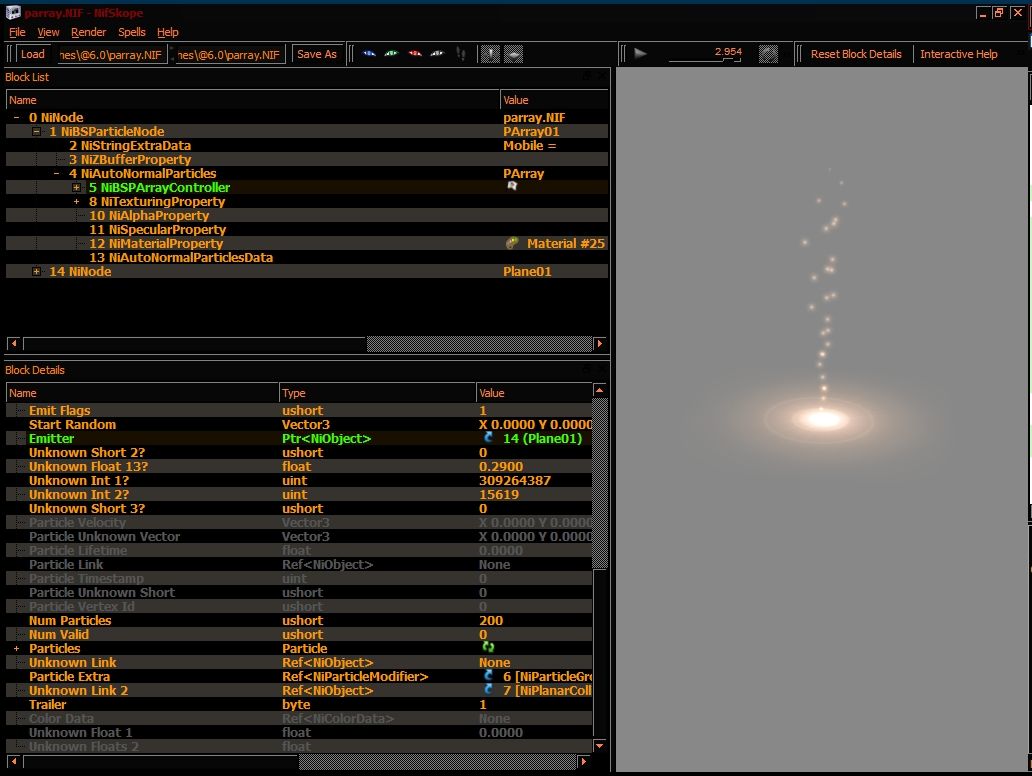
Task: Click the Unknown Float 13? value 0.2900
Action: click(x=501, y=467)
